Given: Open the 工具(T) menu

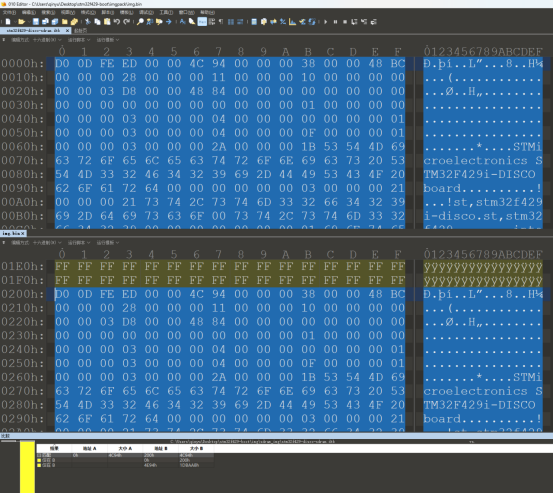Looking at the screenshot, I should click(x=166, y=12).
